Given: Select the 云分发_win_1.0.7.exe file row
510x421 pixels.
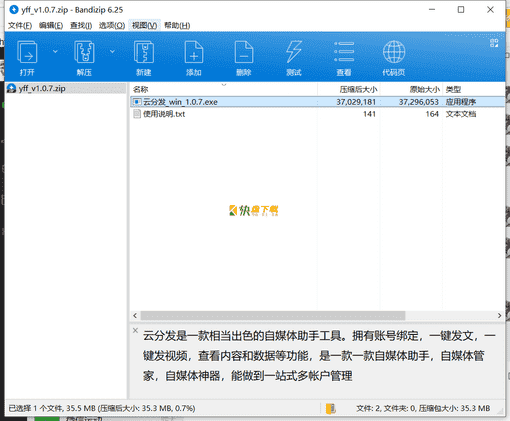Looking at the screenshot, I should pyautogui.click(x=317, y=102).
